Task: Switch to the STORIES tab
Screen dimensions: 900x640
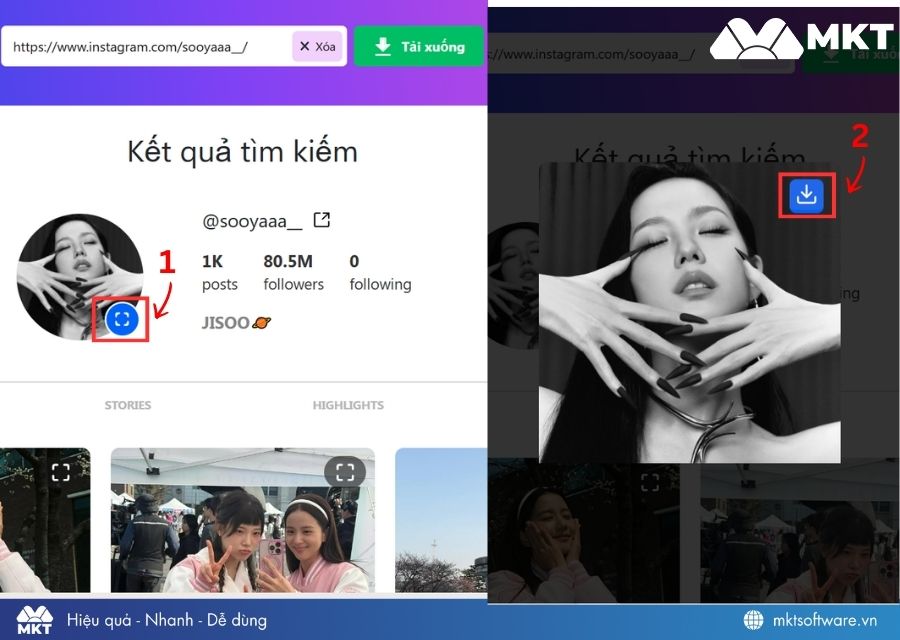Action: click(126, 405)
